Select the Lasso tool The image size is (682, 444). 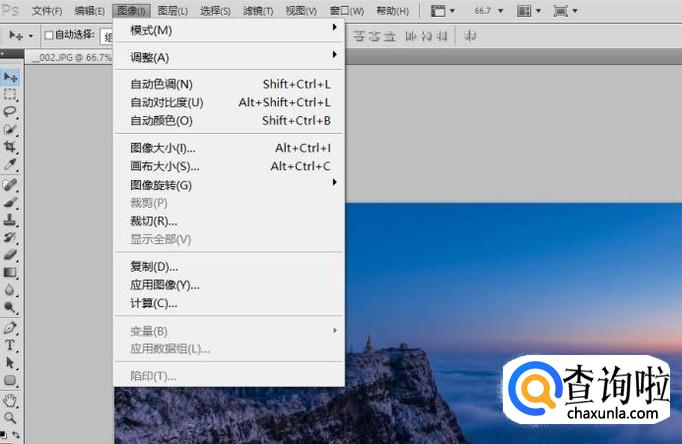pos(10,112)
